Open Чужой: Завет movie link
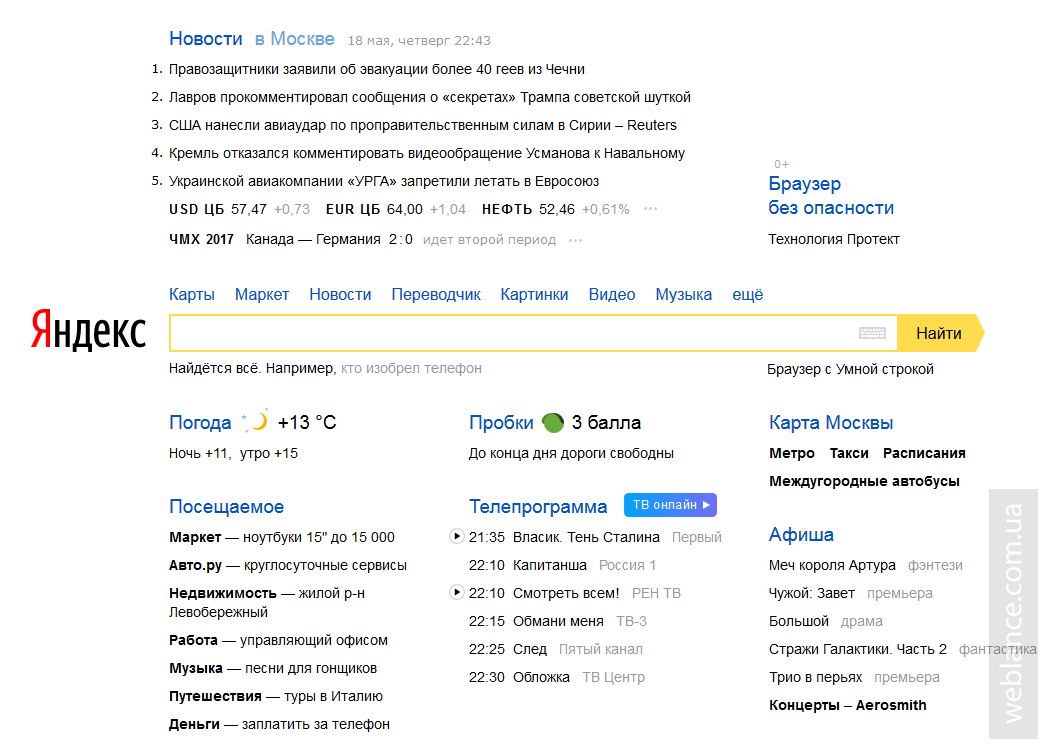Image resolution: width=1045 pixels, height=746 pixels. tap(811, 593)
